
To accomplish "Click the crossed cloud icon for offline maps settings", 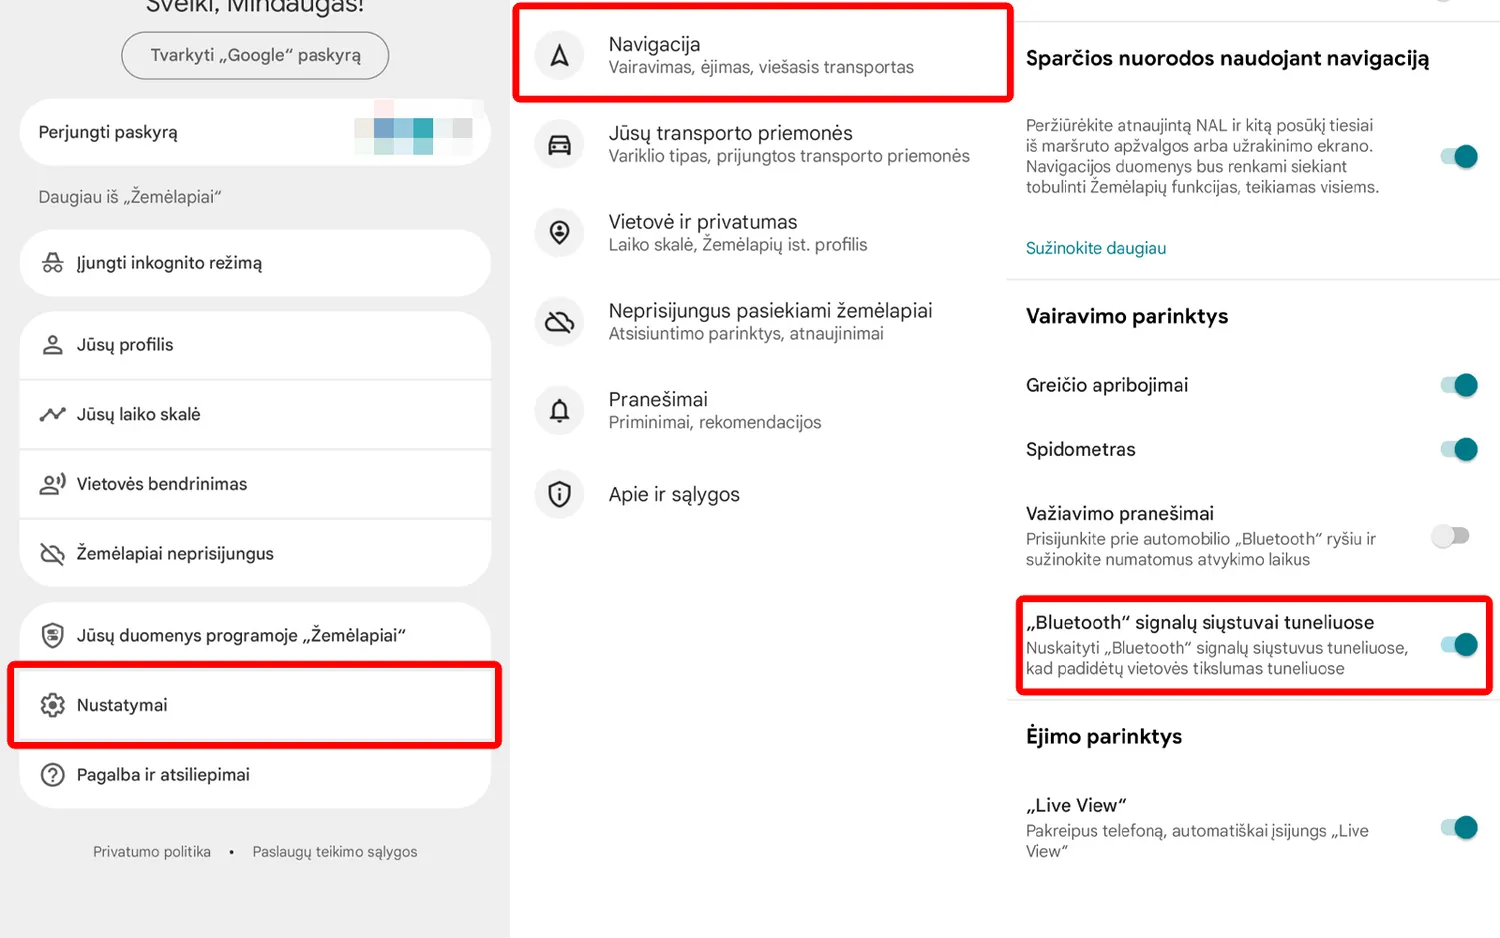I will coord(559,322).
